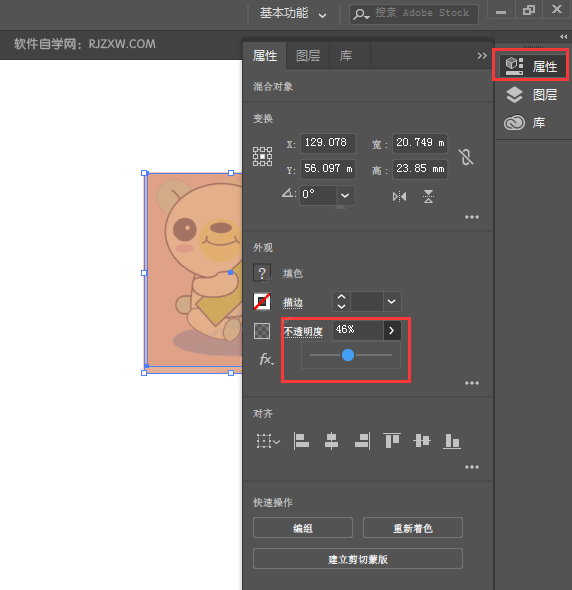The width and height of the screenshot is (572, 590).
Task: Expand the opacity slider arrow
Action: [x=392, y=330]
